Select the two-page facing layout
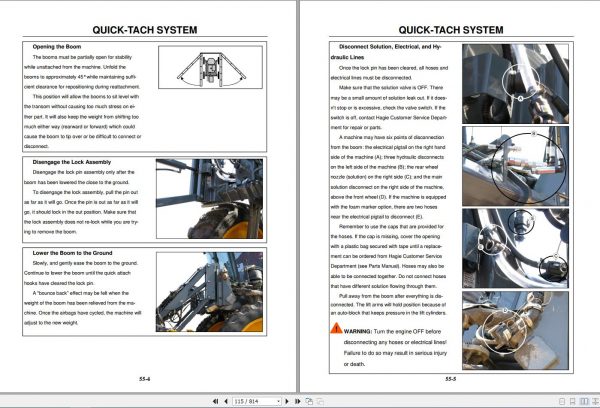 click(584, 401)
